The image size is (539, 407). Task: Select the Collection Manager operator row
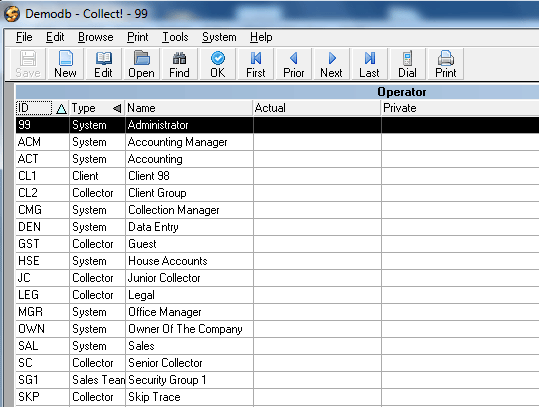point(277,210)
